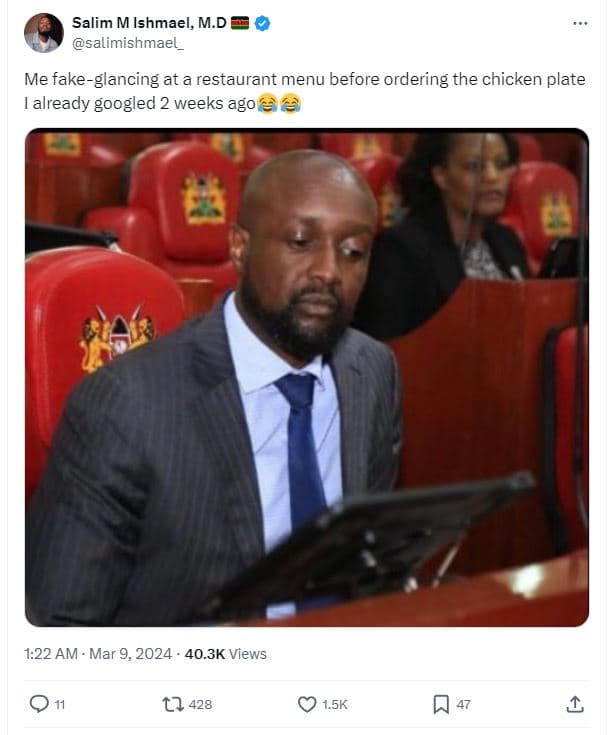
Task: Click the 47 bookmarks count
Action: tap(463, 704)
